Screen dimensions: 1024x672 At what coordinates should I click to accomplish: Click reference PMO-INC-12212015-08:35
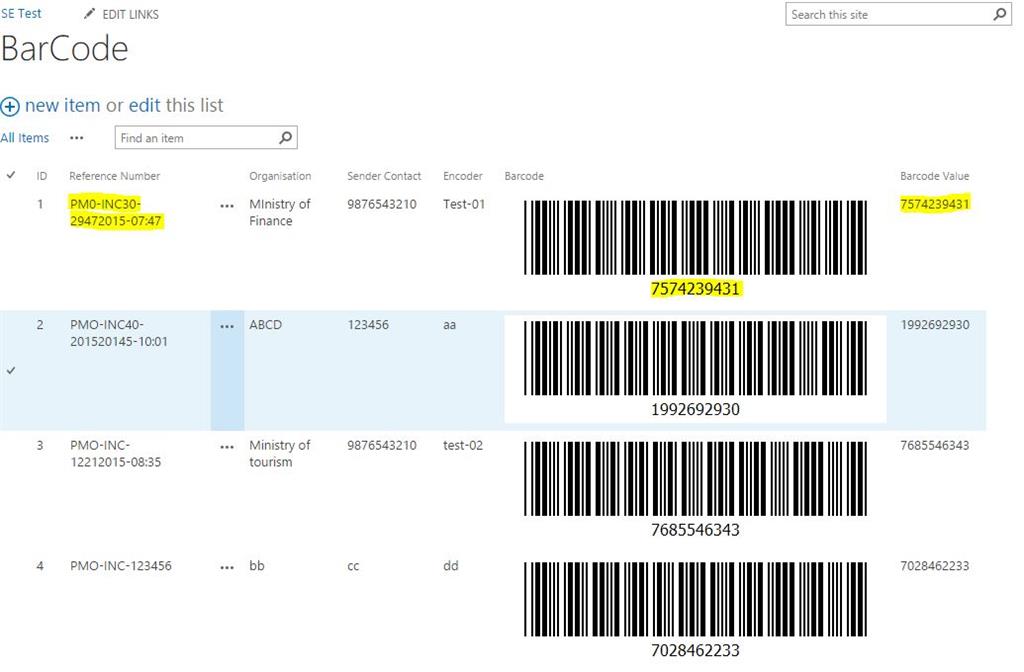(116, 453)
